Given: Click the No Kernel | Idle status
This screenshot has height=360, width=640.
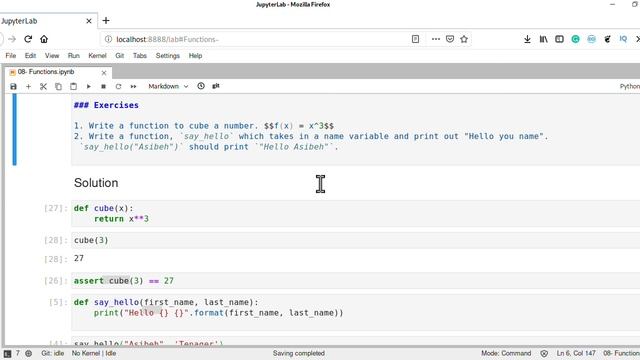Looking at the screenshot, I should click(94, 353).
